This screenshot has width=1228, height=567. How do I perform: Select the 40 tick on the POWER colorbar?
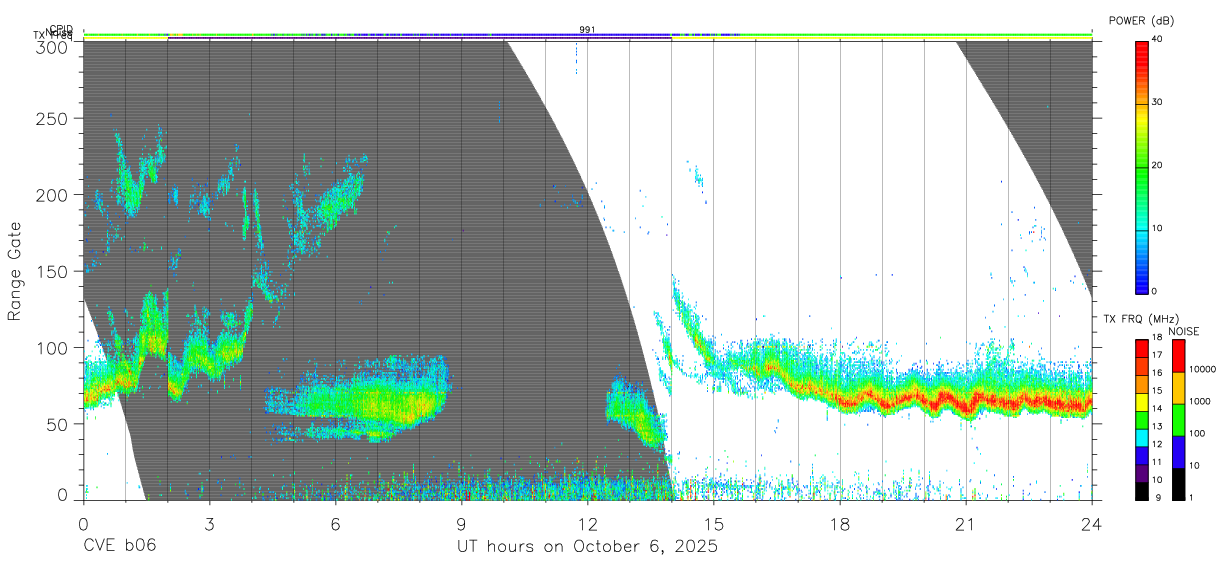pos(1159,39)
